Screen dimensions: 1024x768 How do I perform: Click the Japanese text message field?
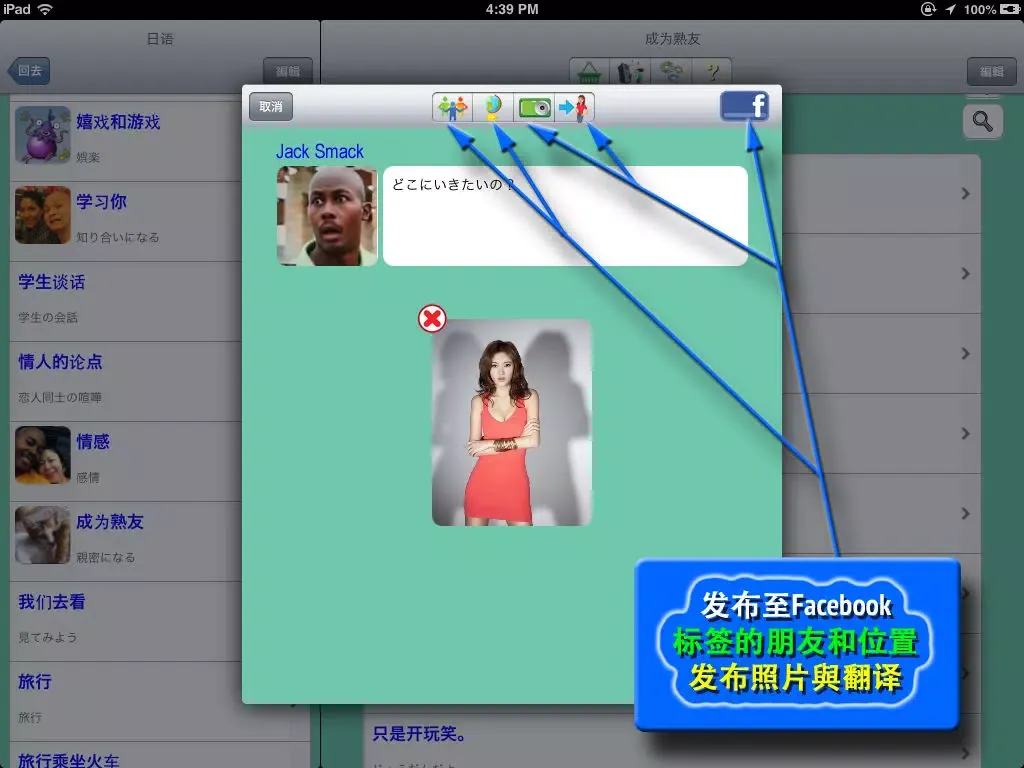click(565, 216)
